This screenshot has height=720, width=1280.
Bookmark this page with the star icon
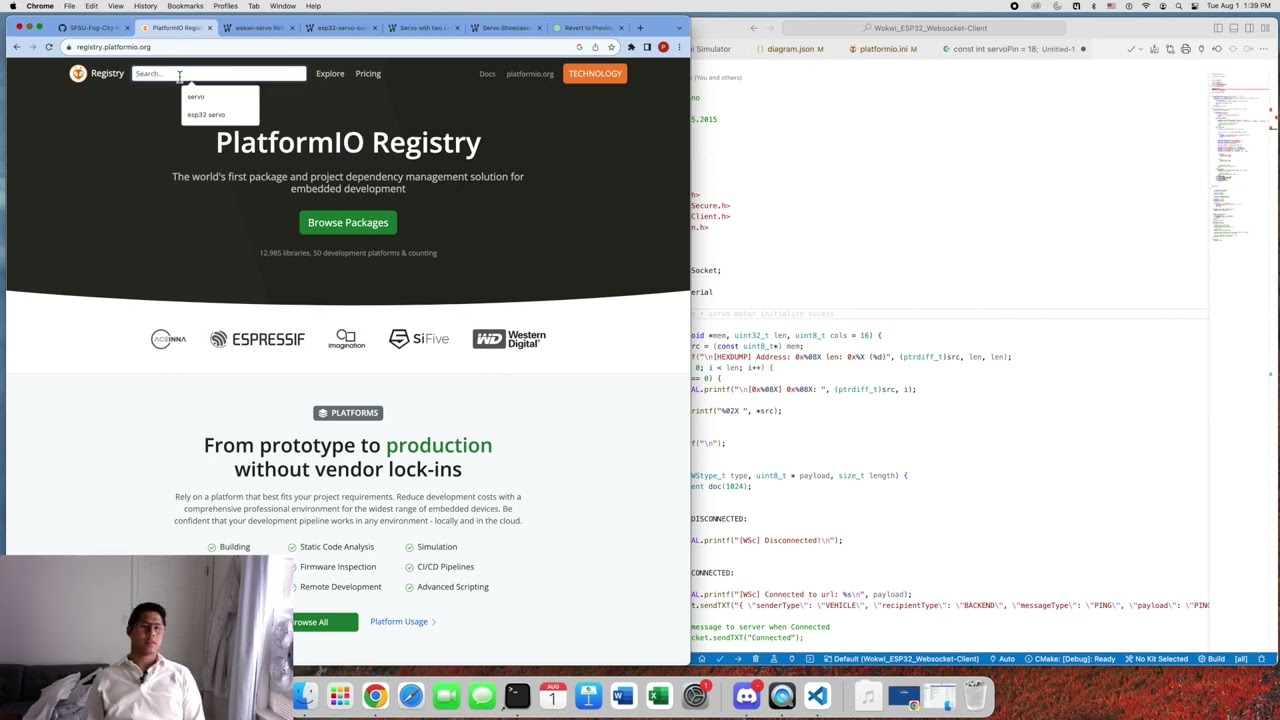pyautogui.click(x=611, y=47)
